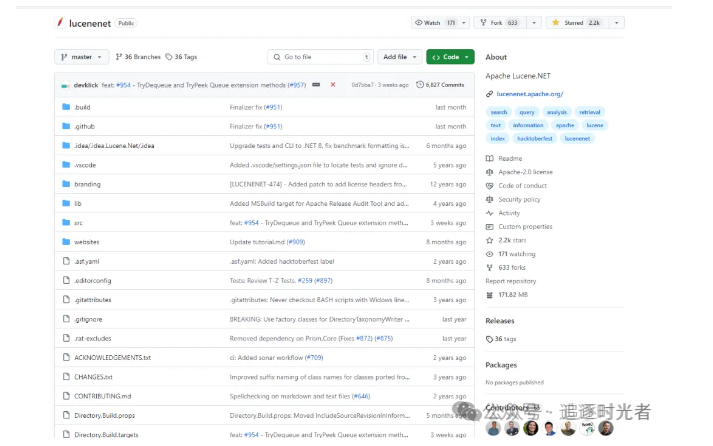Click the first contributor avatar

point(493,428)
